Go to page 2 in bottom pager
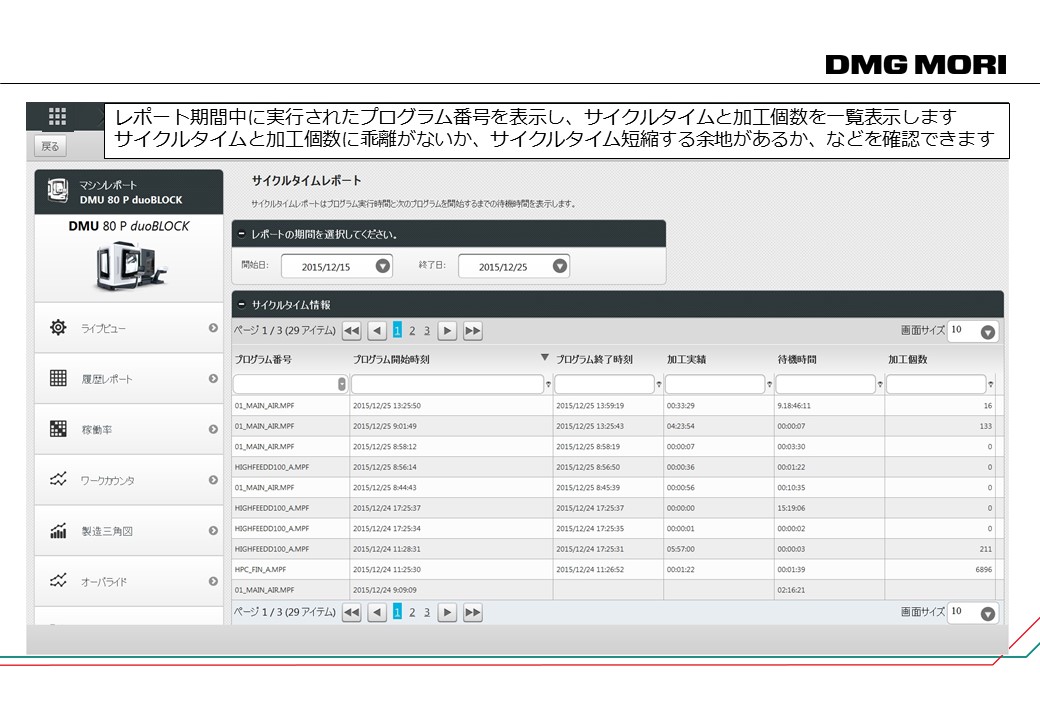 (x=412, y=613)
